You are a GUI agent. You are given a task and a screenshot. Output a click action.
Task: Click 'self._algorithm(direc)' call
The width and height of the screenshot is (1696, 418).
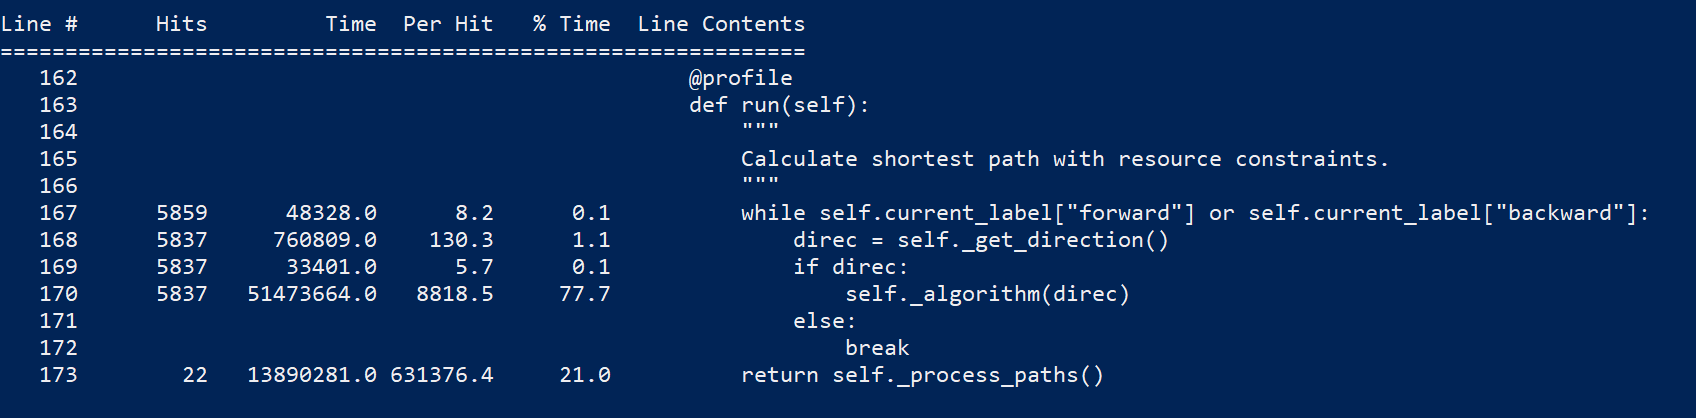tap(987, 294)
